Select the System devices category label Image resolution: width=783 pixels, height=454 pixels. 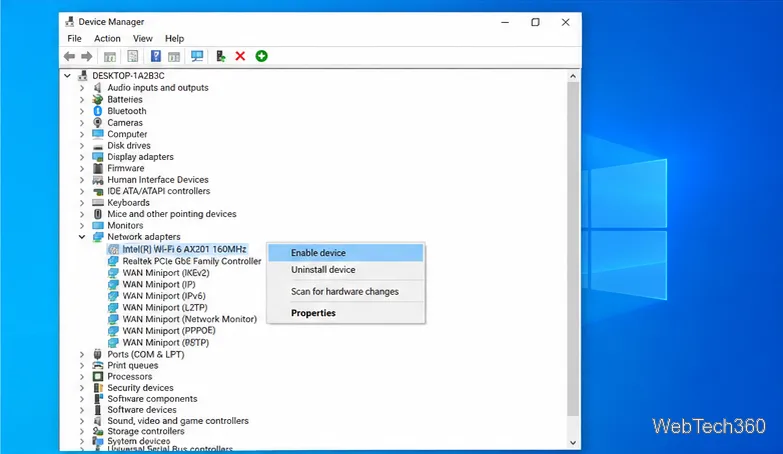click(139, 441)
